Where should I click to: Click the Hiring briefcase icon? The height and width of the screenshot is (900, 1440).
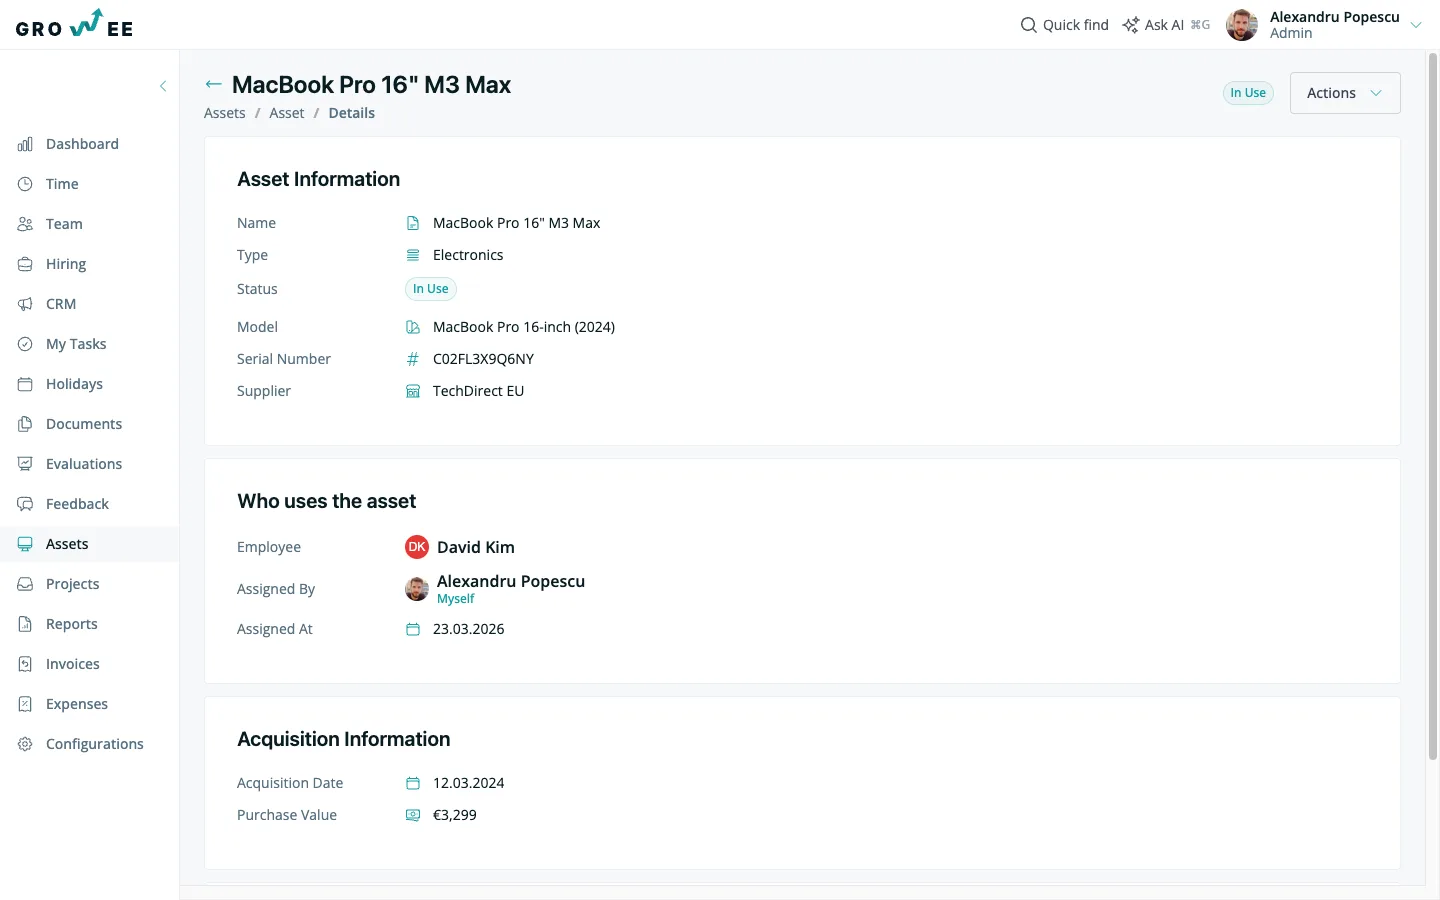coord(25,264)
